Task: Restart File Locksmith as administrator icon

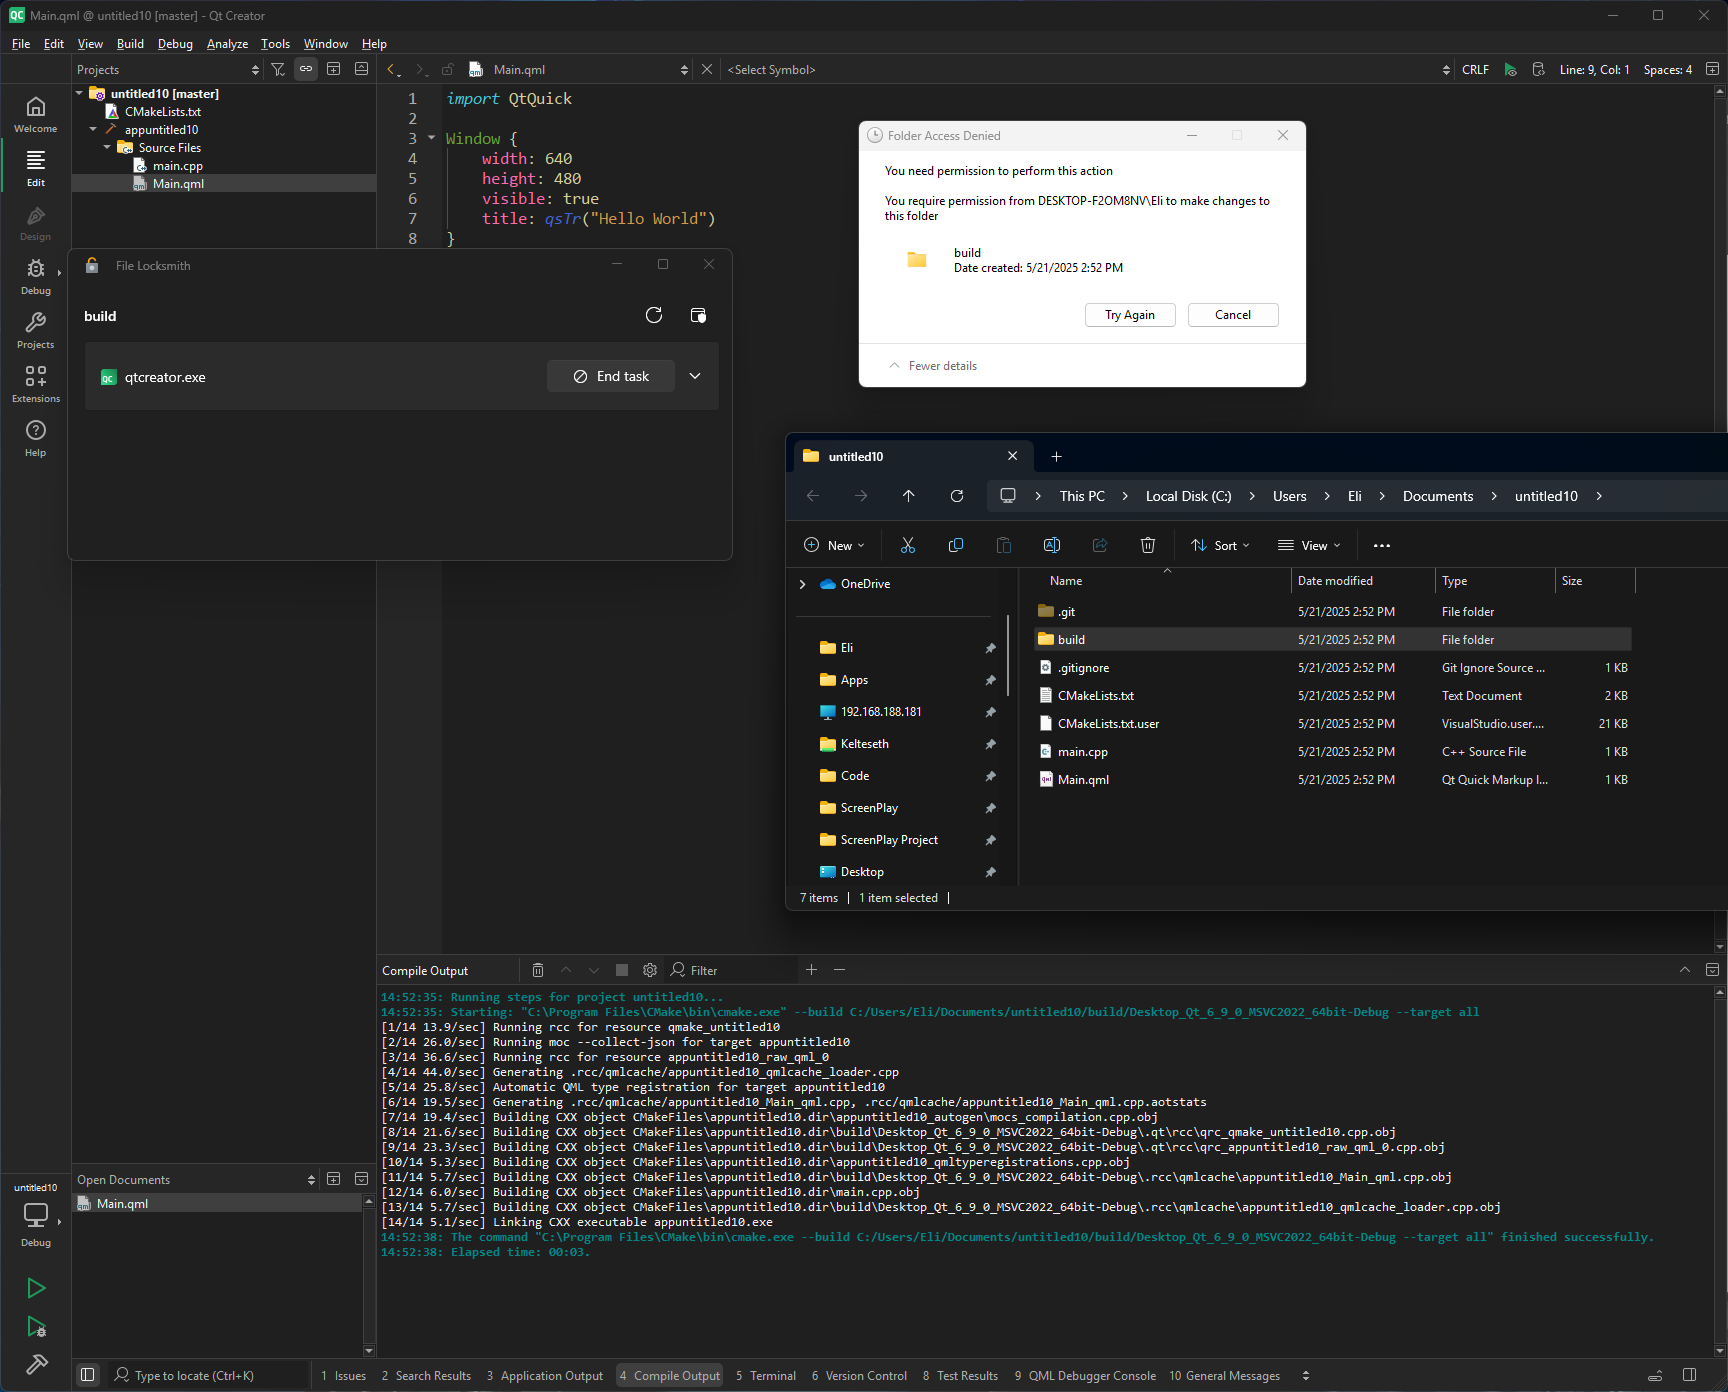Action: tap(698, 315)
